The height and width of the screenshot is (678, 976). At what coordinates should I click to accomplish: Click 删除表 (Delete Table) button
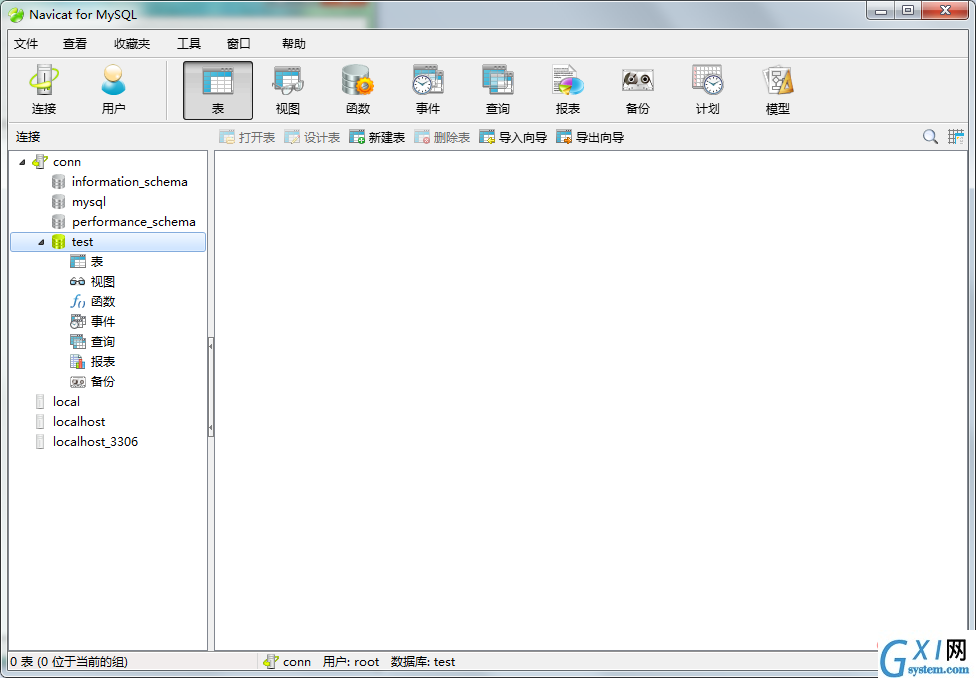click(x=442, y=137)
